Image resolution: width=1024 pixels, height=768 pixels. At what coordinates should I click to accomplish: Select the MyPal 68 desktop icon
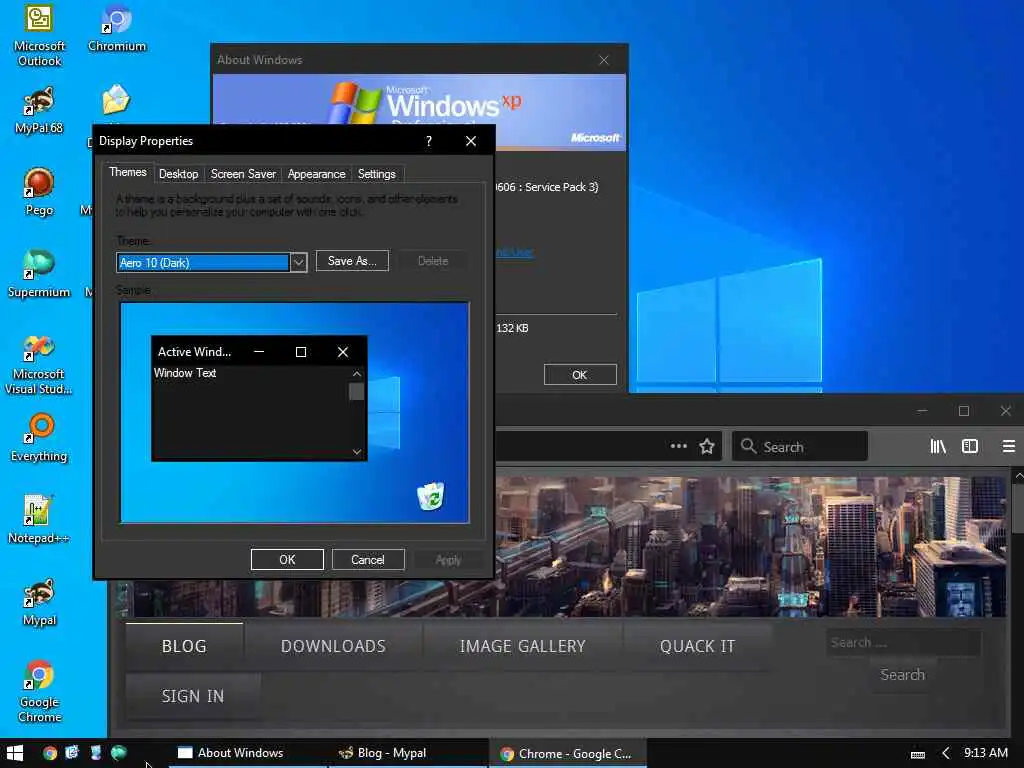39,110
